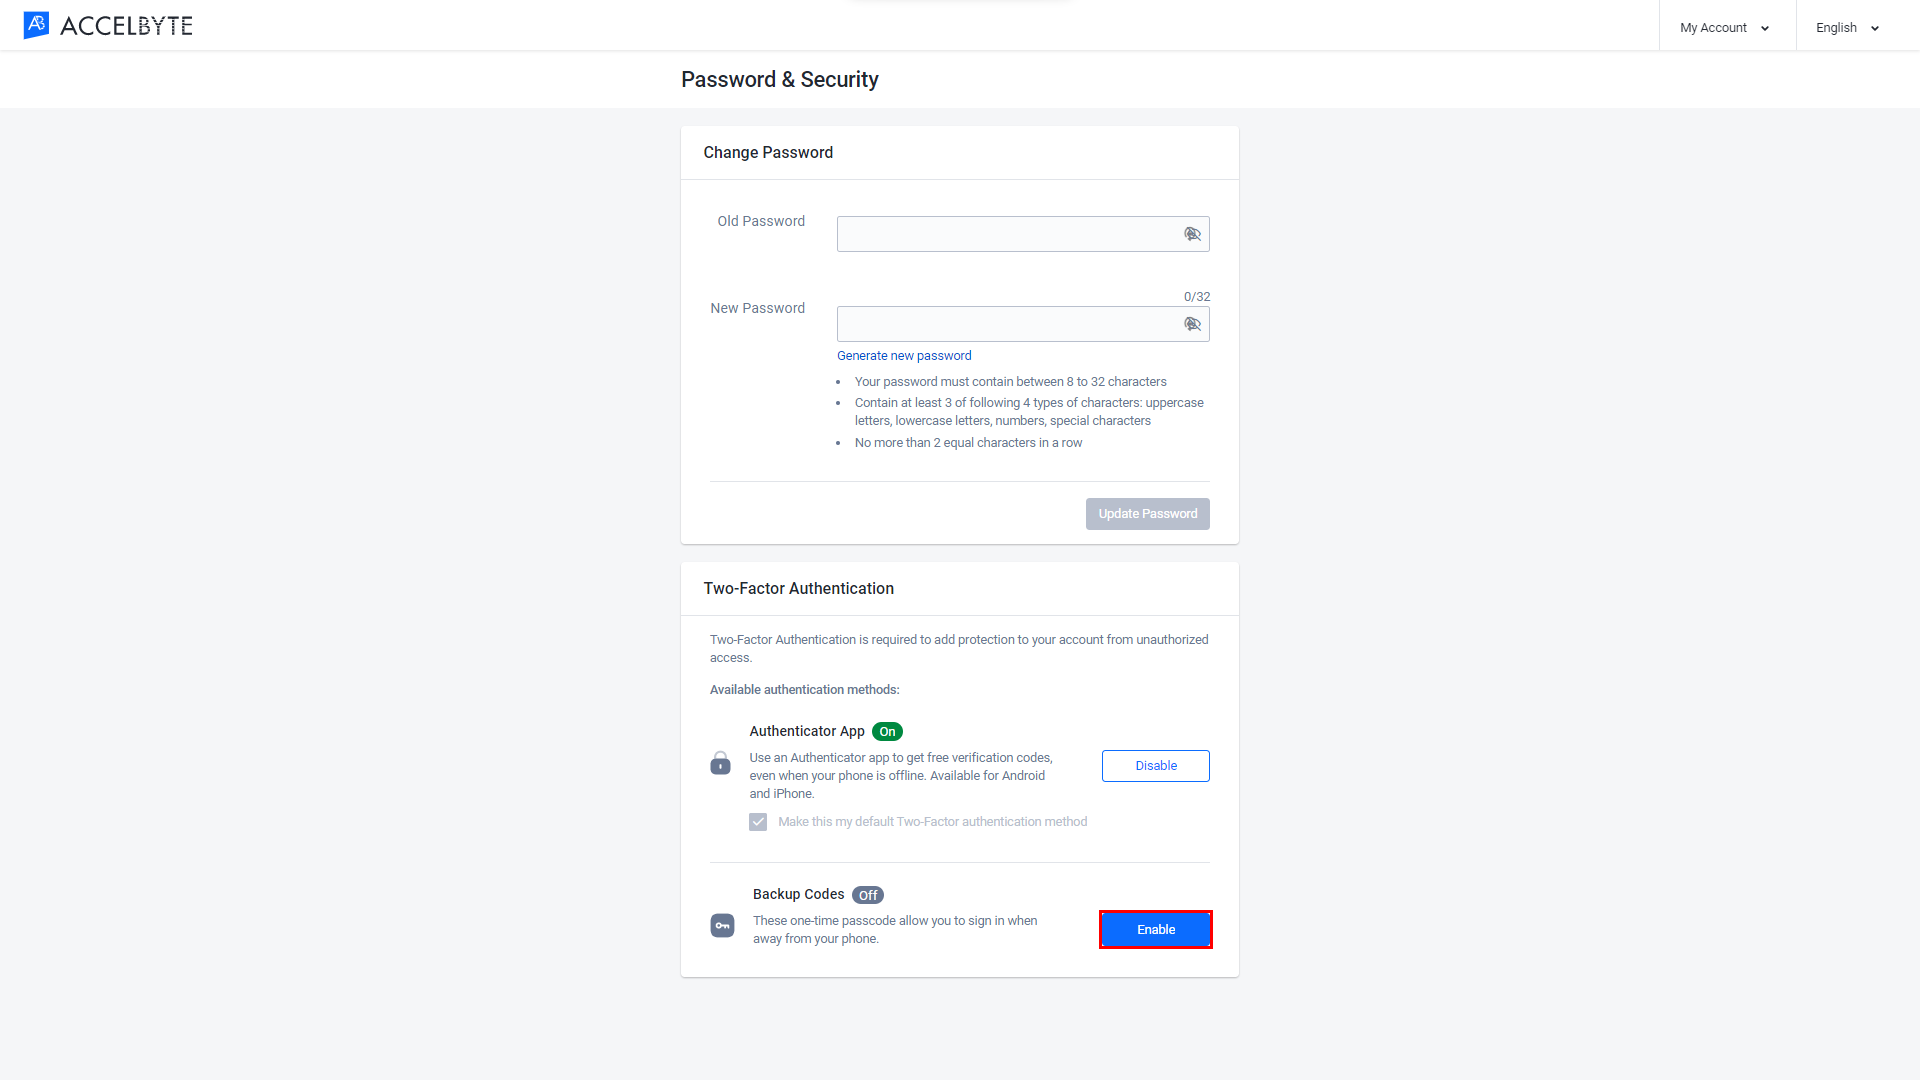1920x1080 pixels.
Task: Toggle the Authenticator App On status
Action: tap(1155, 765)
